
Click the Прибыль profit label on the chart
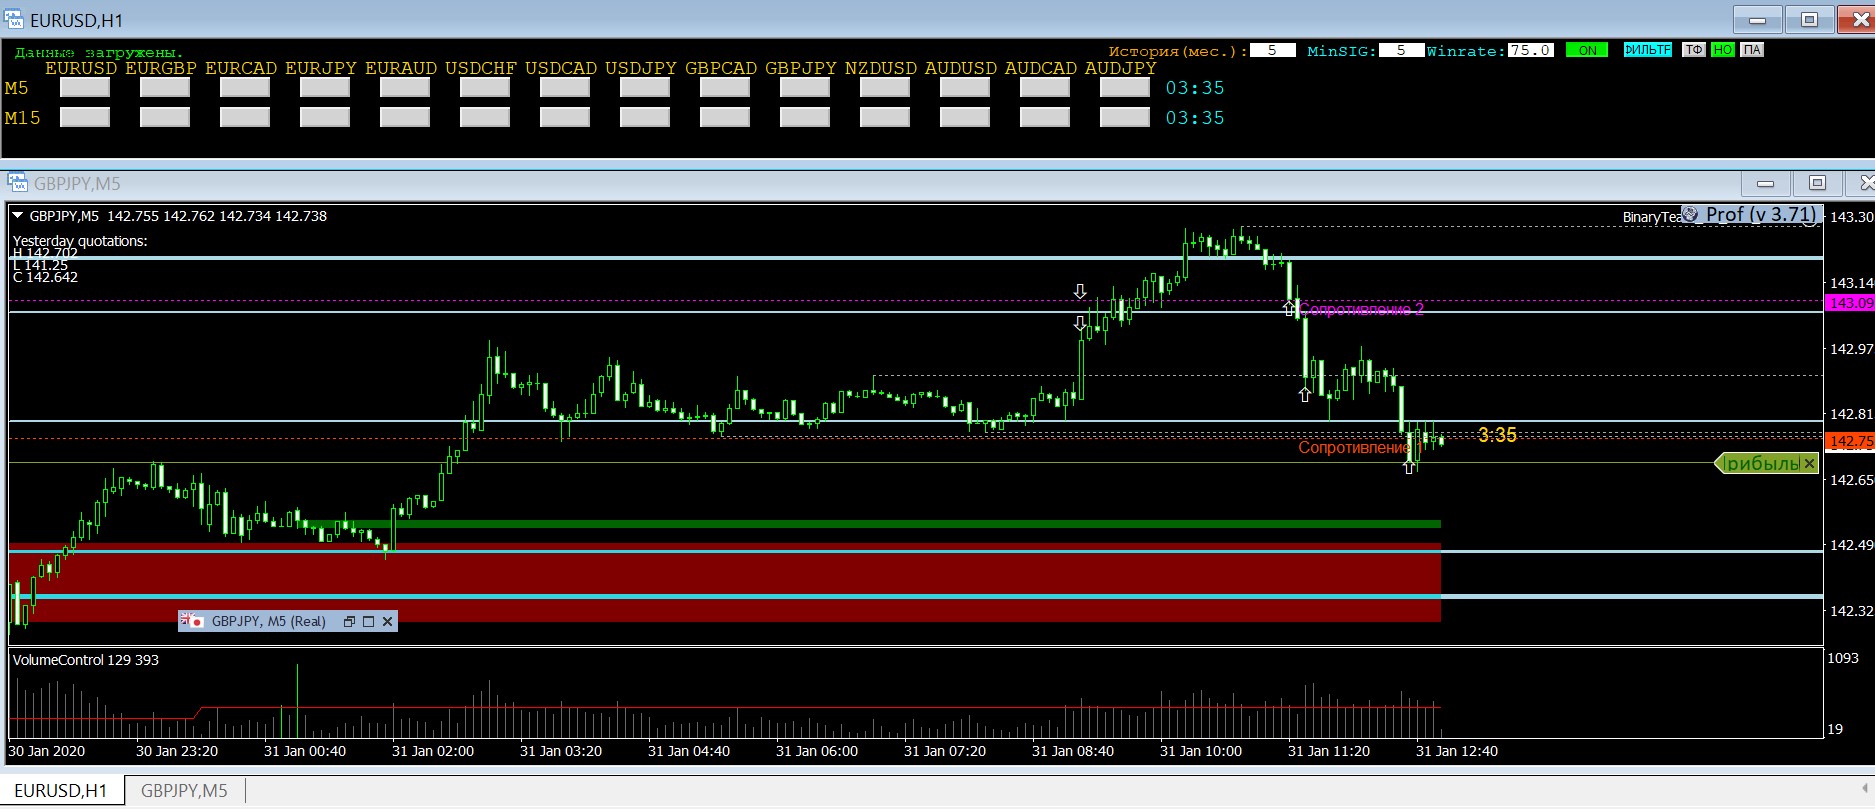1762,463
